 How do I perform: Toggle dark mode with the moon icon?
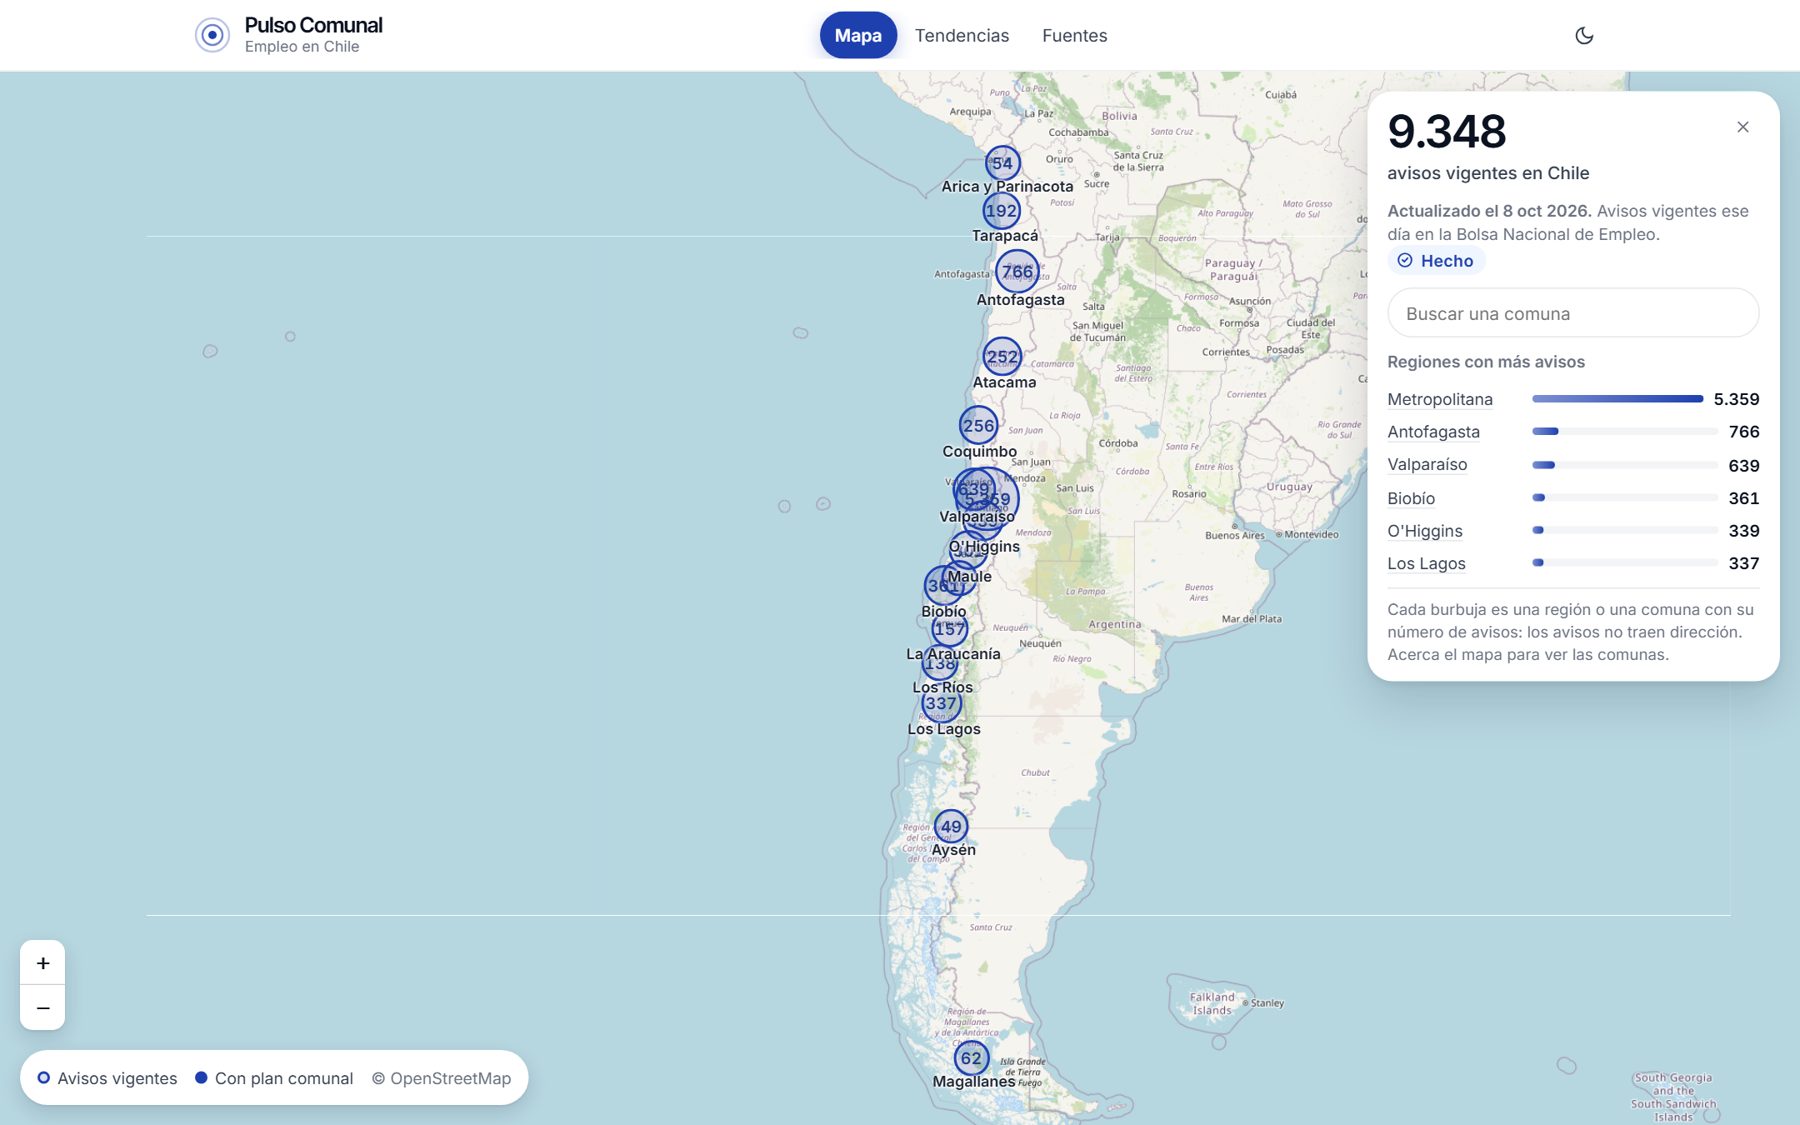(x=1584, y=36)
